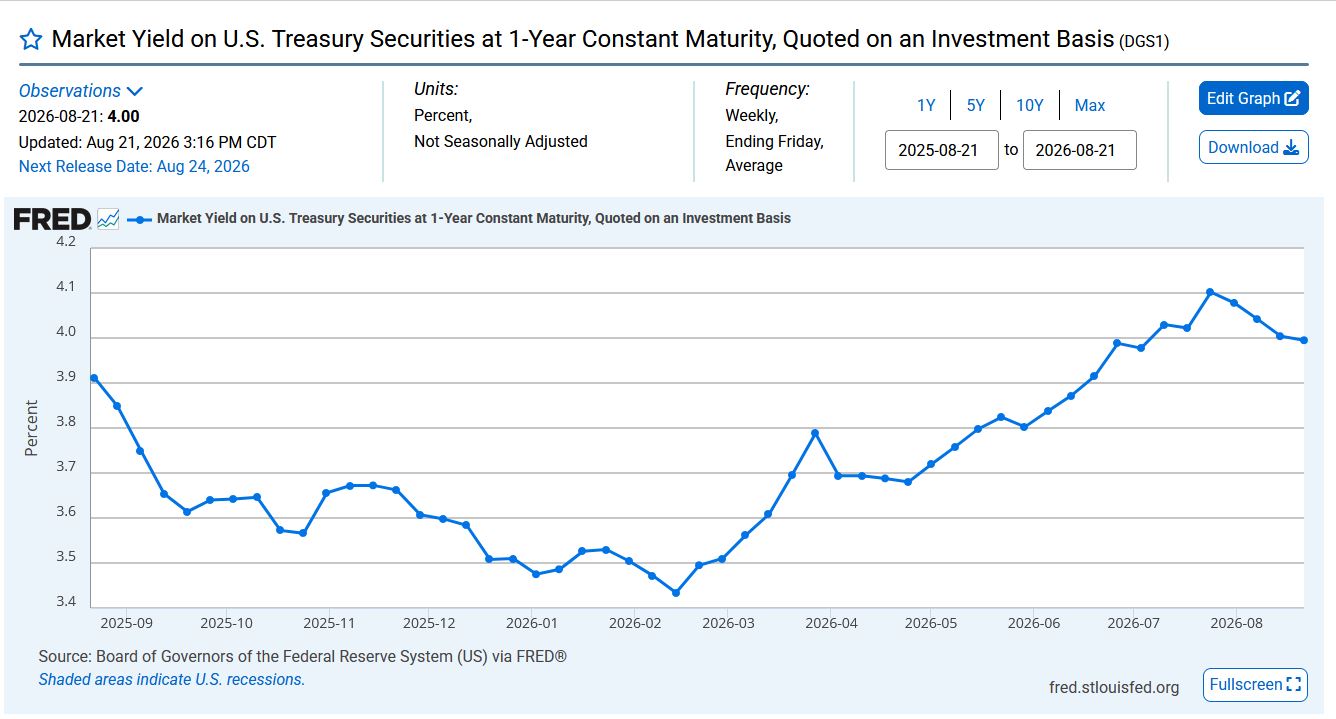Image resolution: width=1336 pixels, height=719 pixels.
Task: Click the end date field 2026-08-21
Action: 1080,150
